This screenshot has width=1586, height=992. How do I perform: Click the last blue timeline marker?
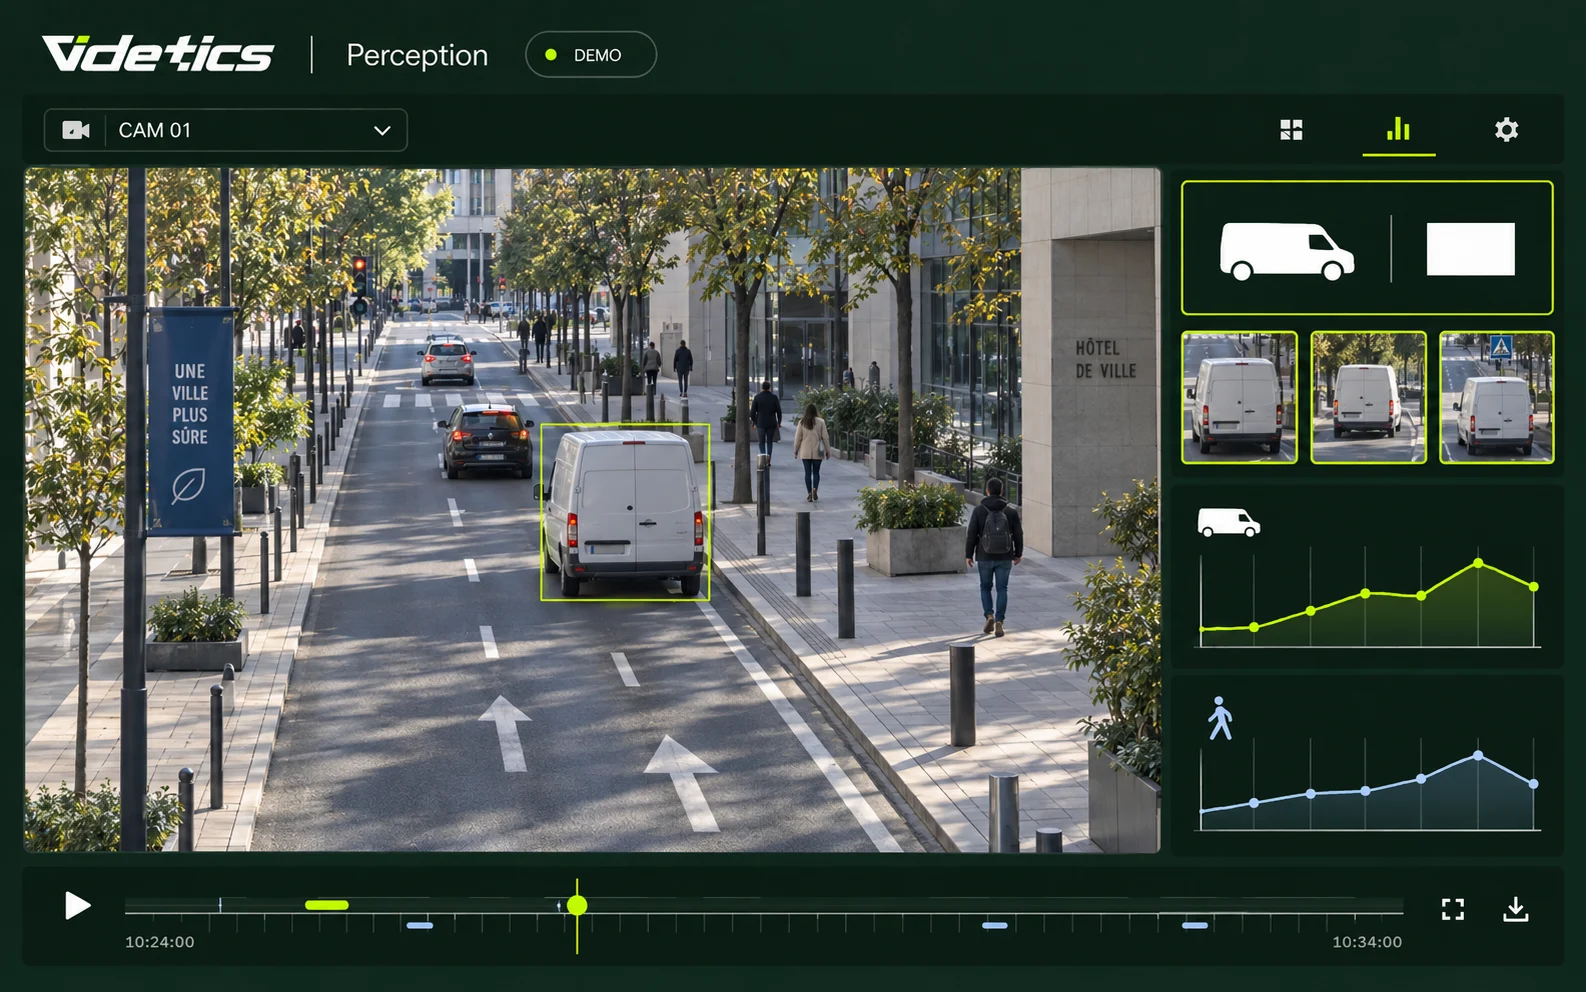click(1195, 926)
